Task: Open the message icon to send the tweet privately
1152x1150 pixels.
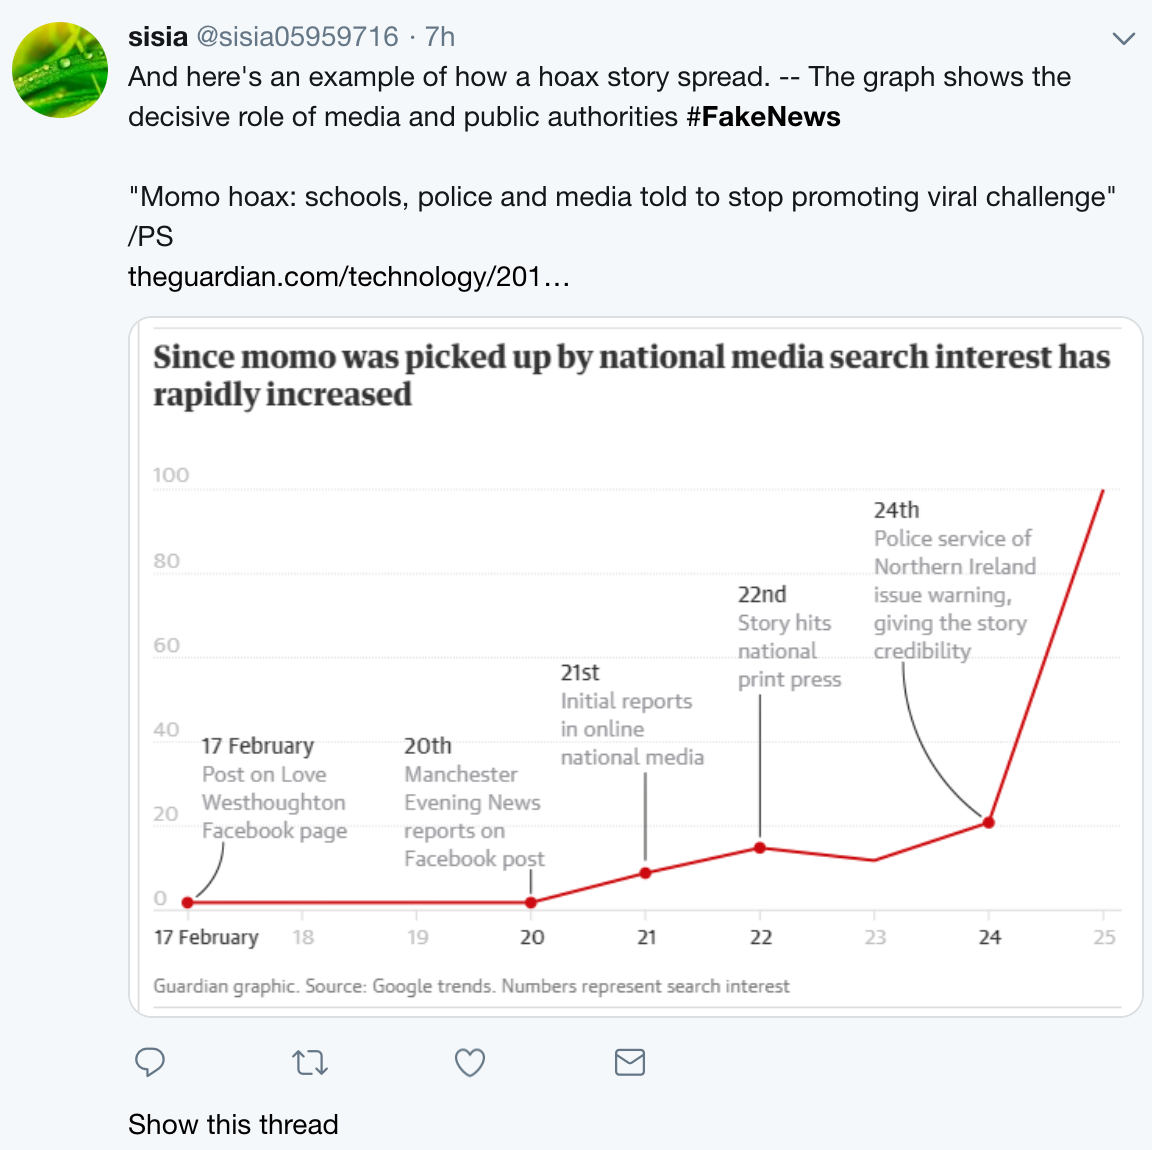Action: (629, 1063)
